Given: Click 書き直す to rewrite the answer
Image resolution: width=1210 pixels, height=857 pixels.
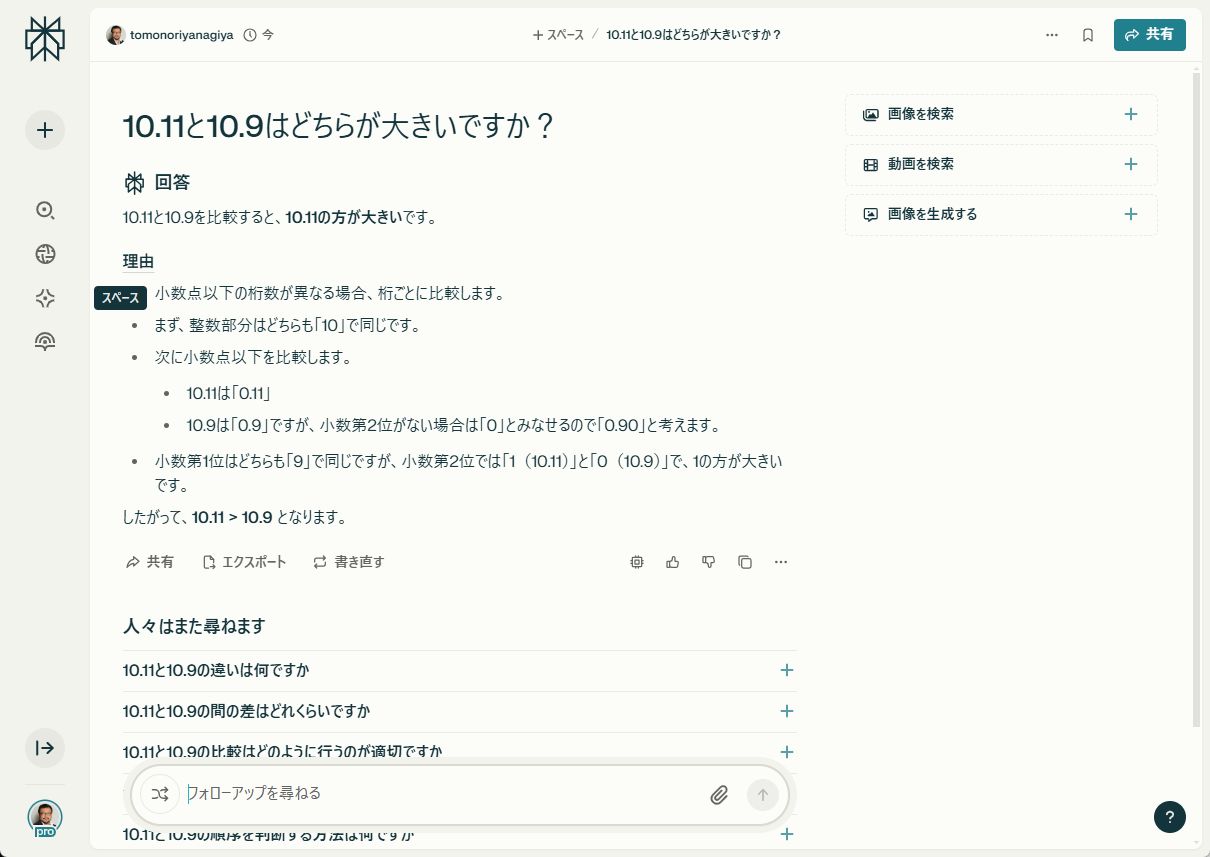Looking at the screenshot, I should [x=358, y=562].
